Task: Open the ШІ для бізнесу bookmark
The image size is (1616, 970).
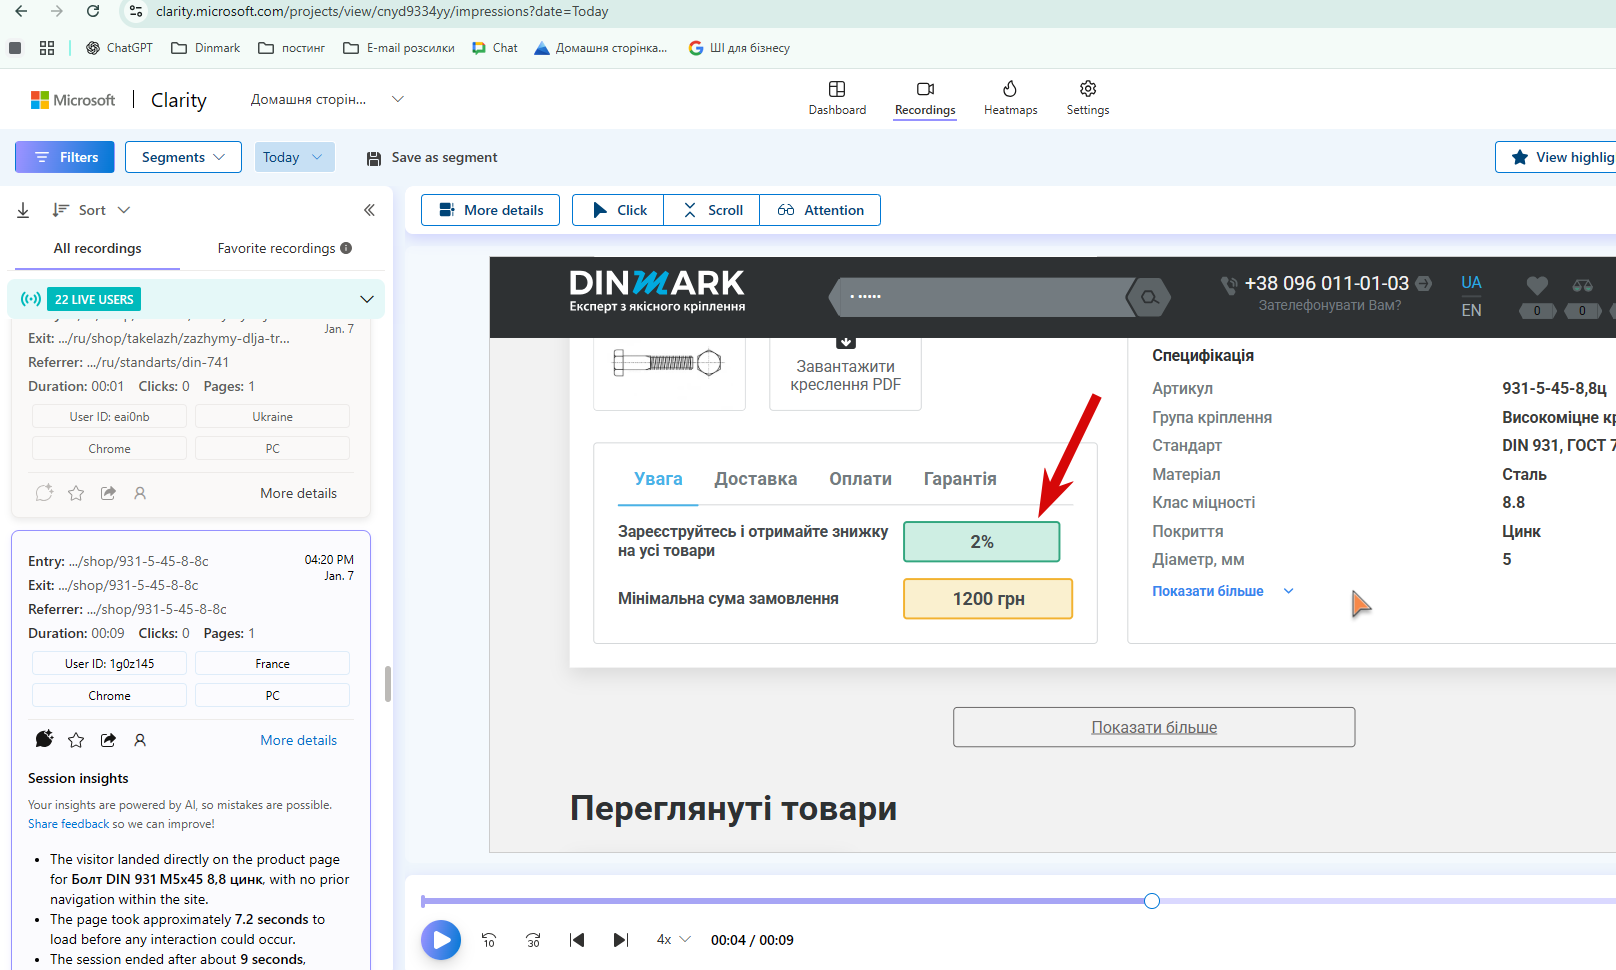Action: pyautogui.click(x=739, y=48)
